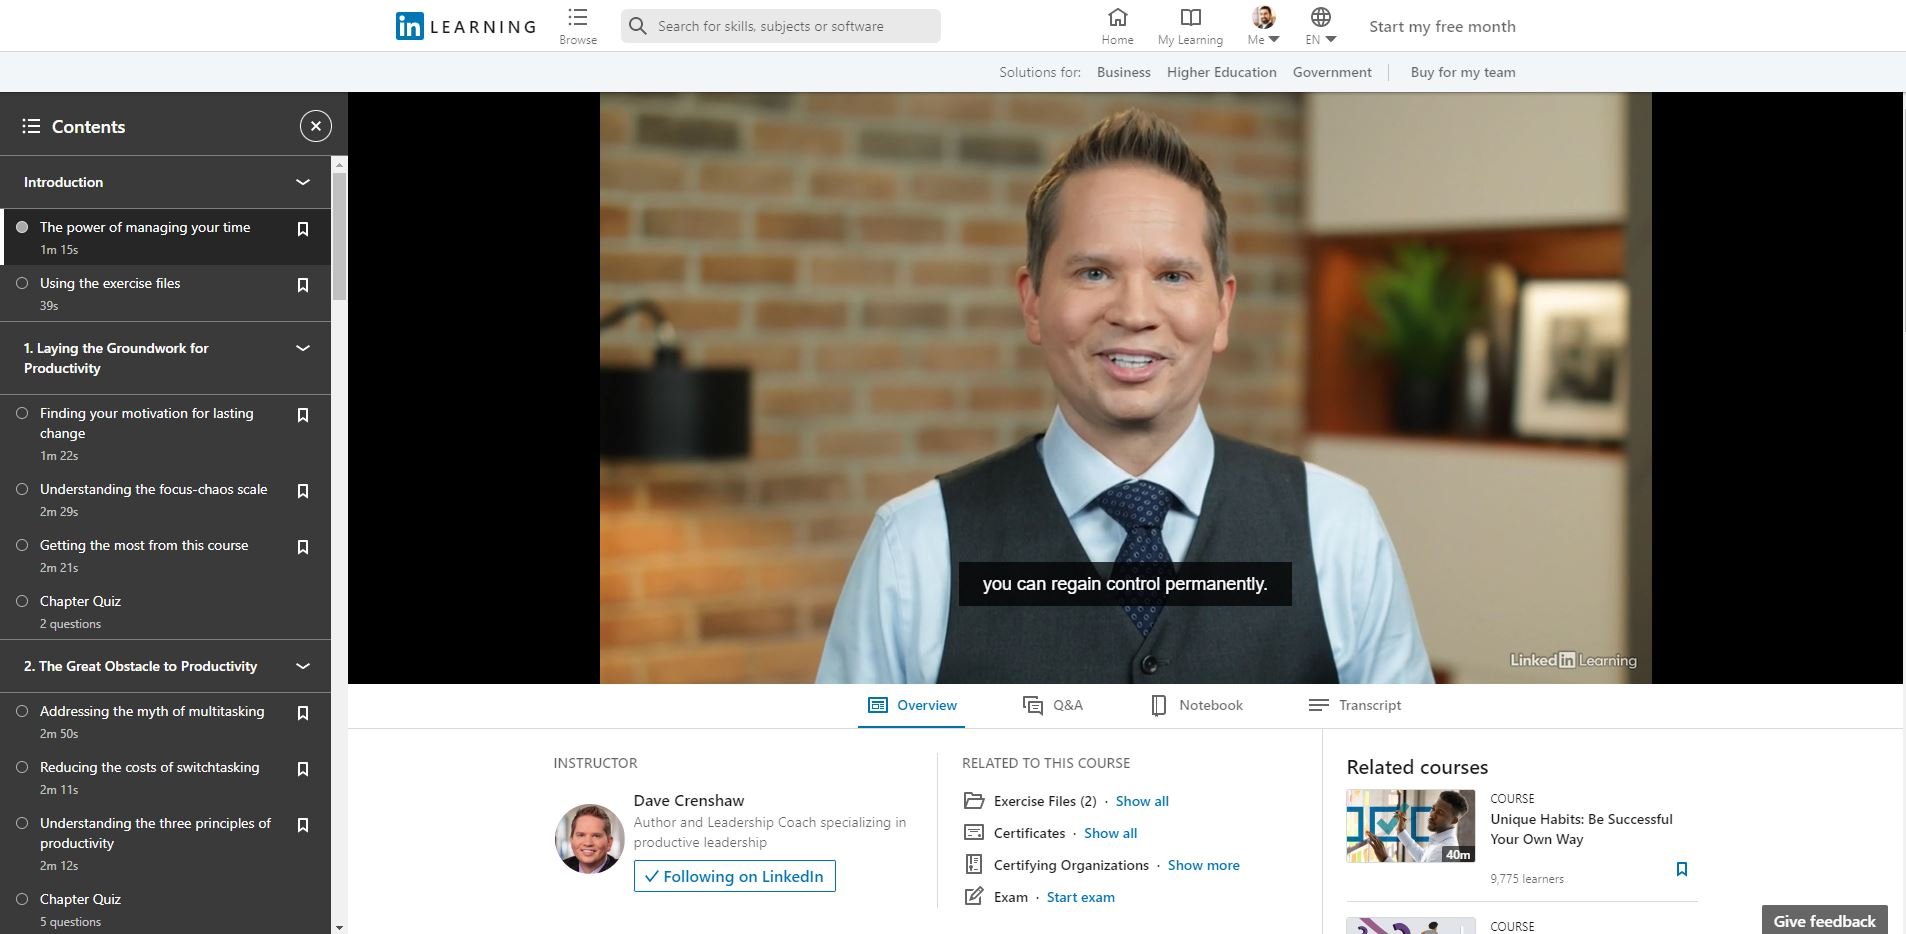The image size is (1906, 934).
Task: Show more Certifying Organizations
Action: pos(1203,865)
